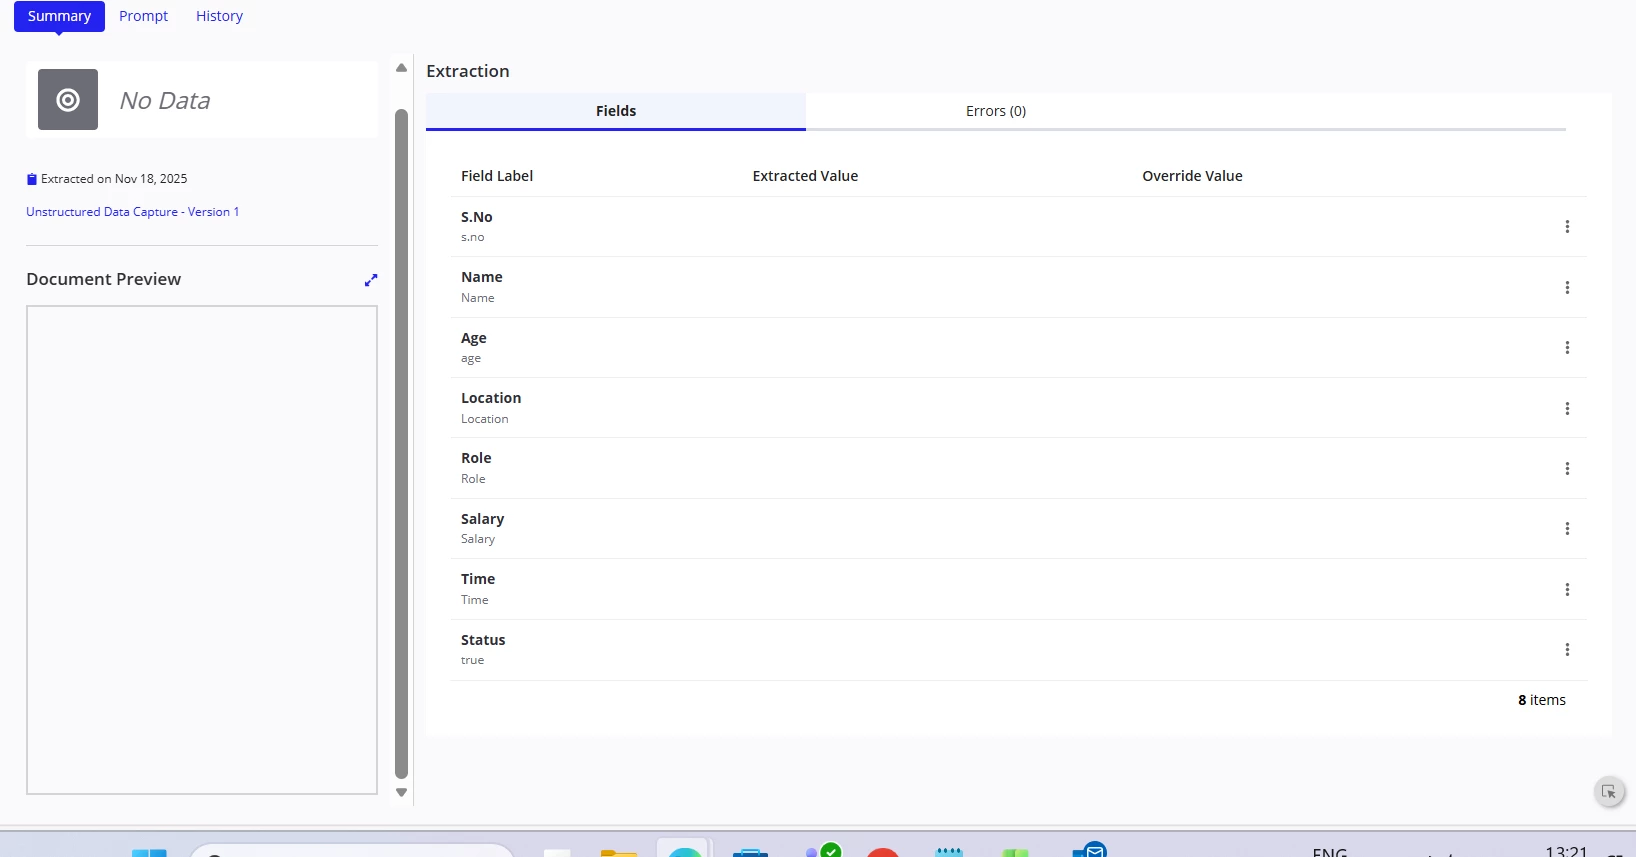1636x857 pixels.
Task: Click the ENG language indicator in the taskbar
Action: [x=1330, y=852]
